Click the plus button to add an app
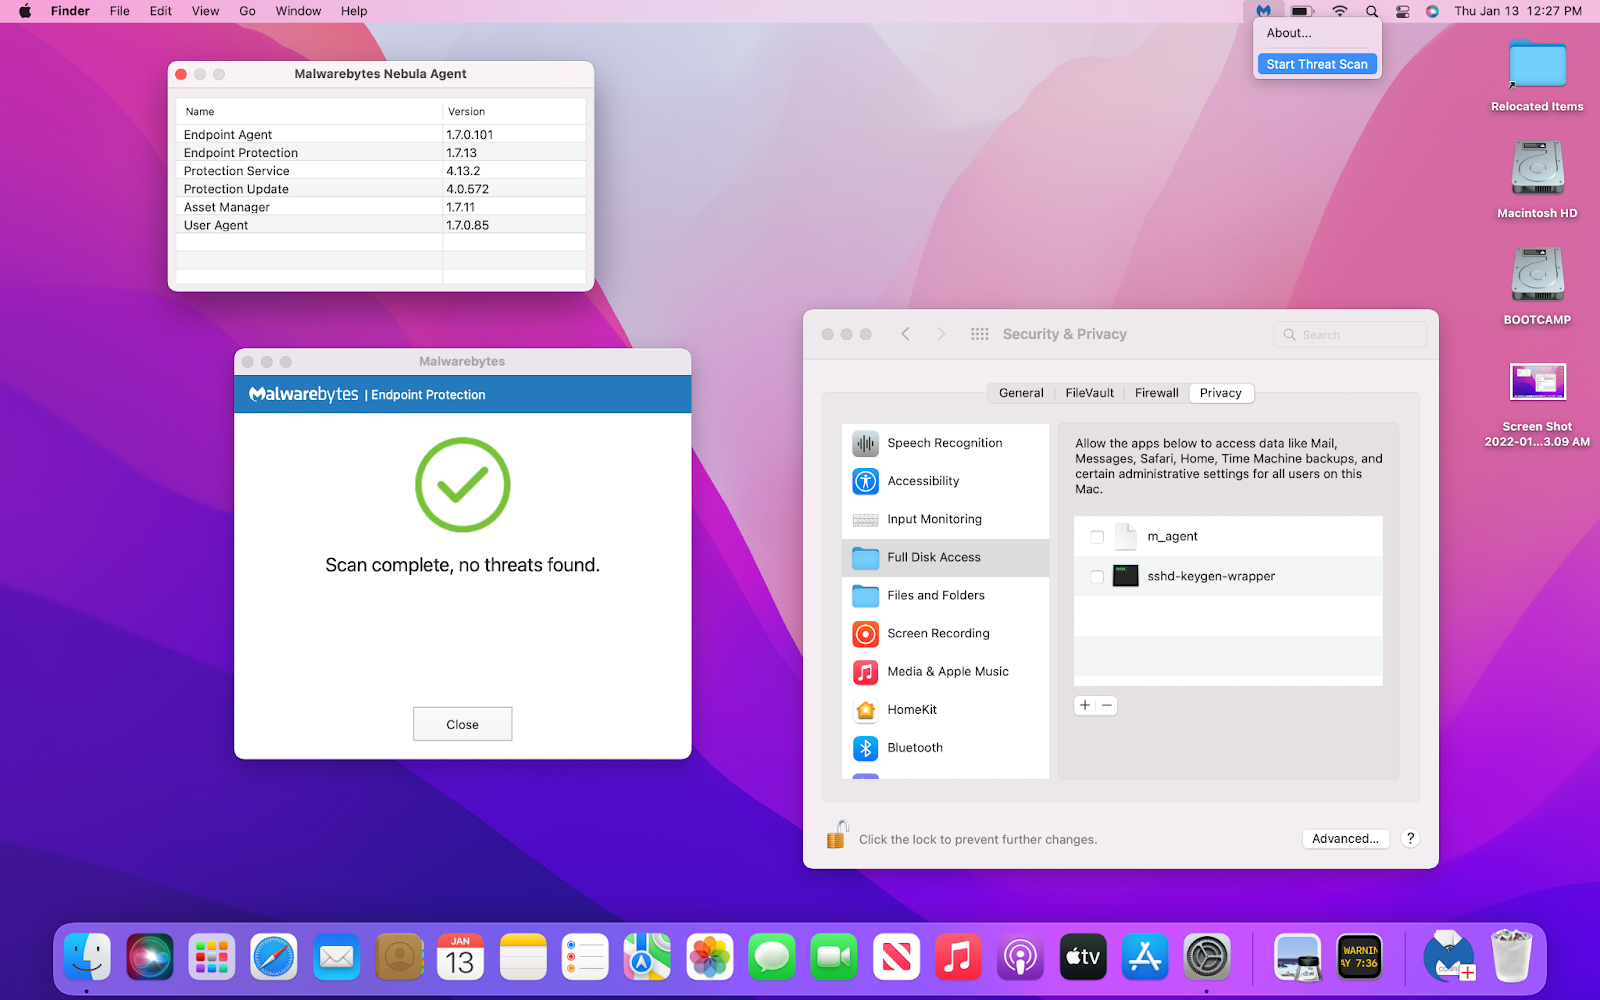 click(x=1085, y=706)
